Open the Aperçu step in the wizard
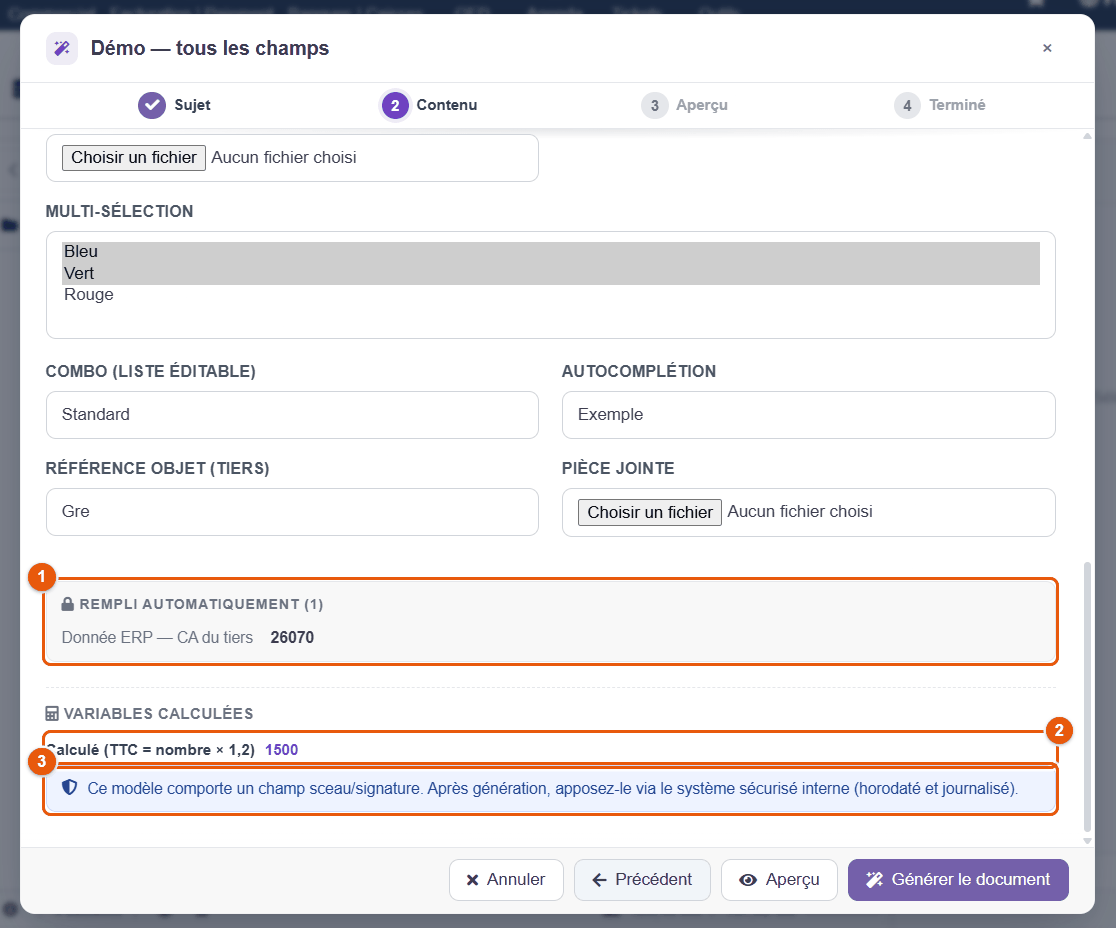1116x928 pixels. click(x=684, y=105)
